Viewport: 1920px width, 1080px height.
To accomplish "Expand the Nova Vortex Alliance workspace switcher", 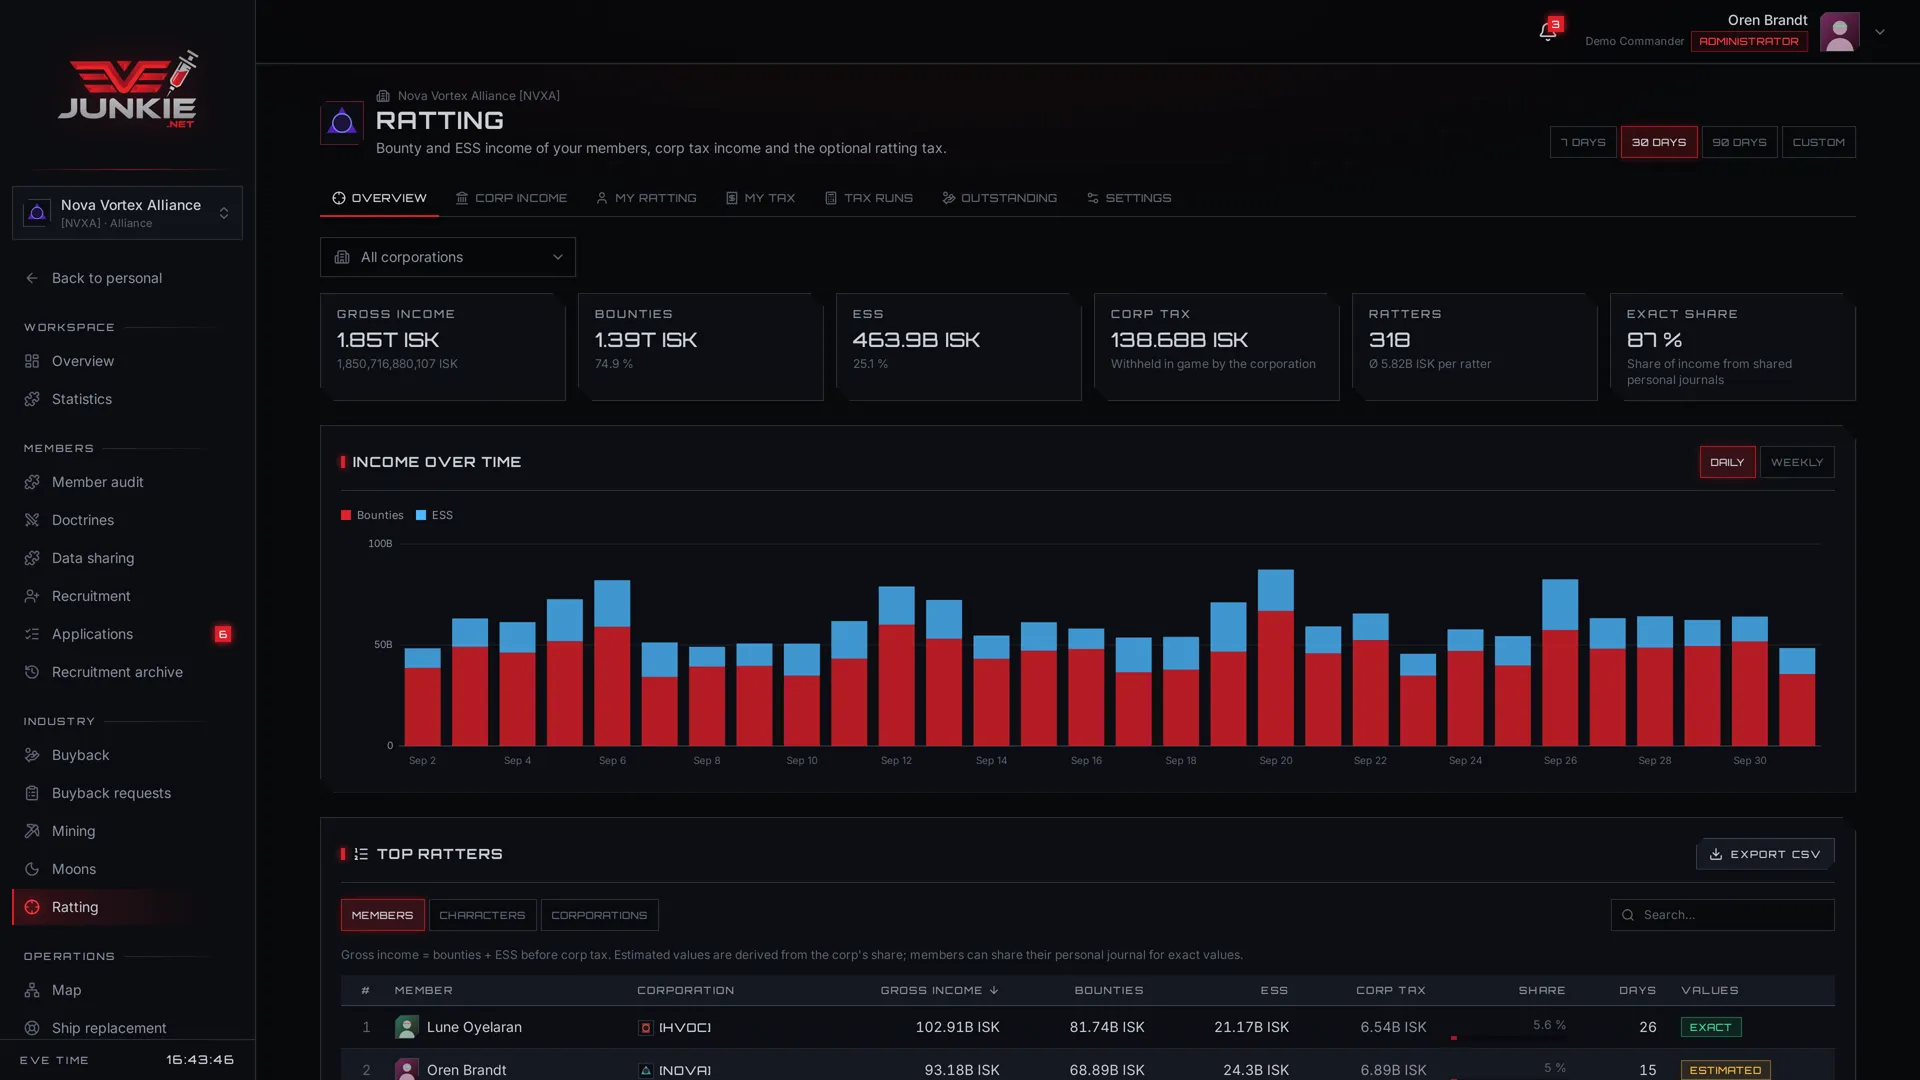I will 127,213.
